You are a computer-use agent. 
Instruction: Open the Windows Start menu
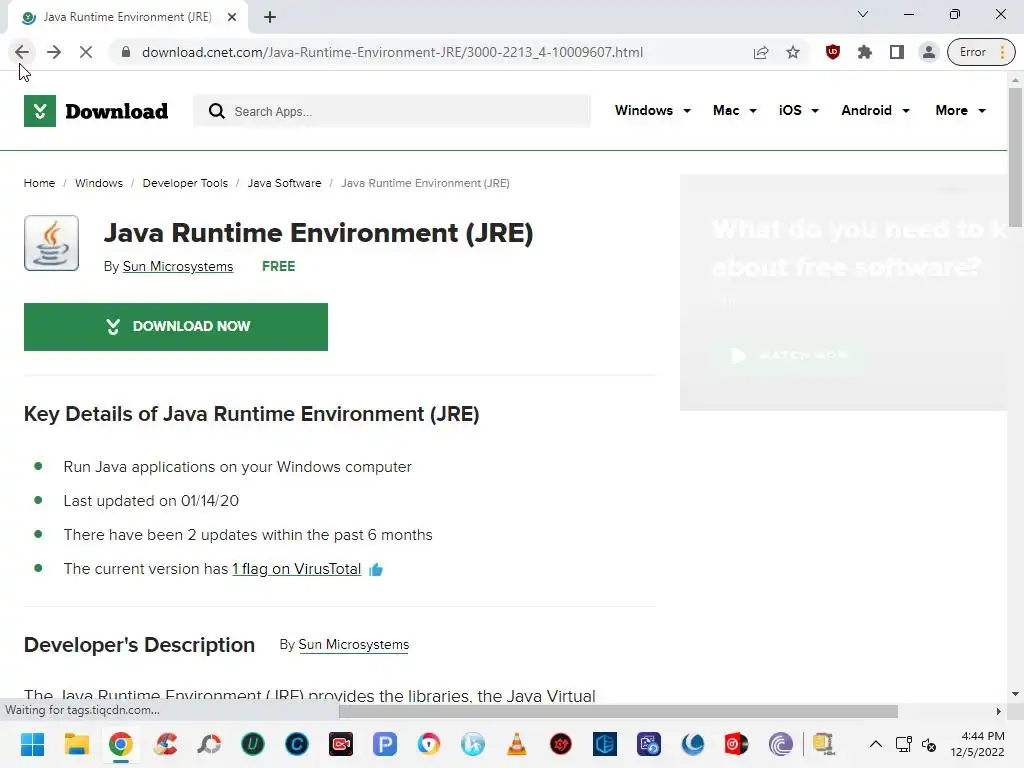[x=32, y=744]
